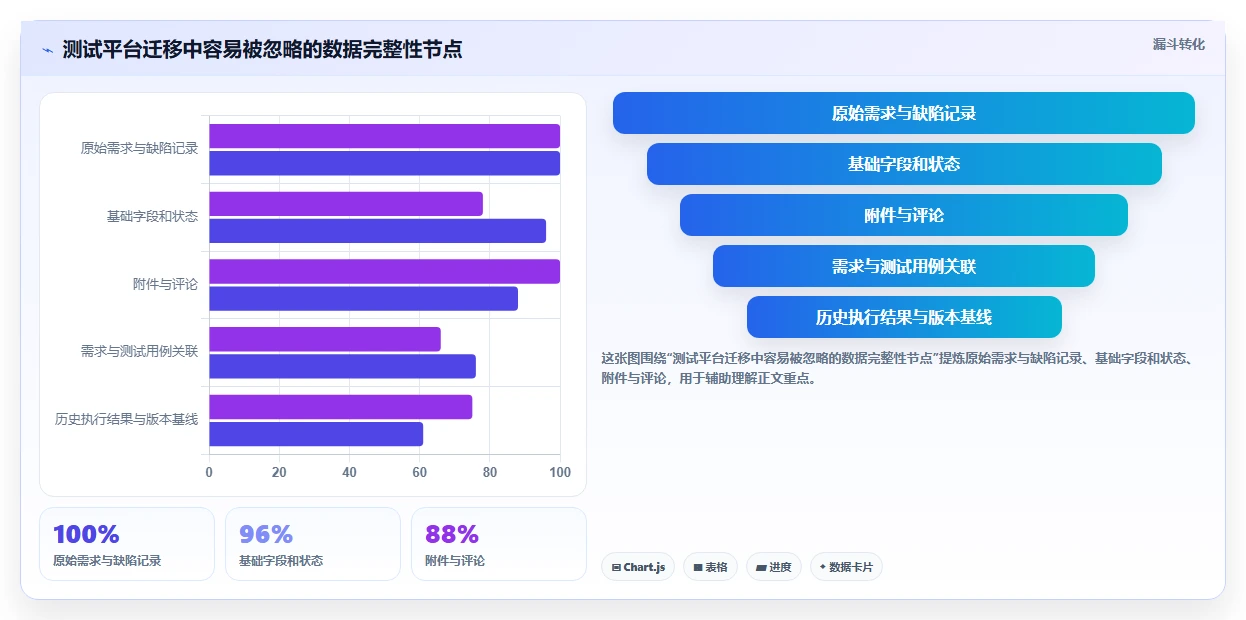Click the lightning icon beside the title
The width and height of the screenshot is (1246, 620).
[x=47, y=50]
